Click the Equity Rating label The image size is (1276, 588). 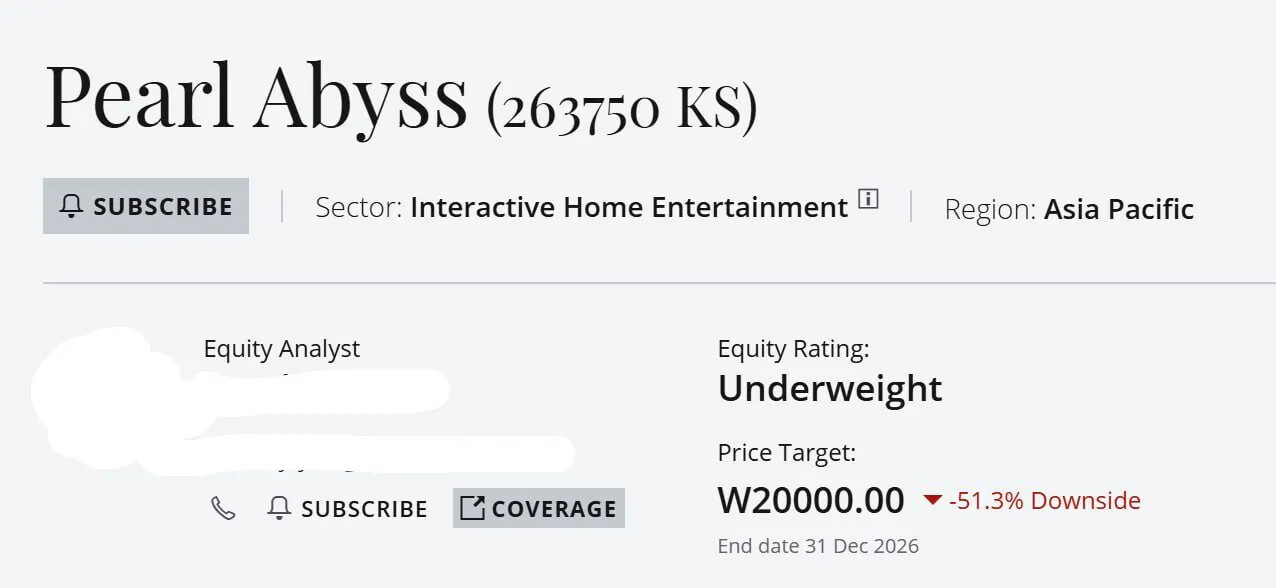(x=794, y=349)
